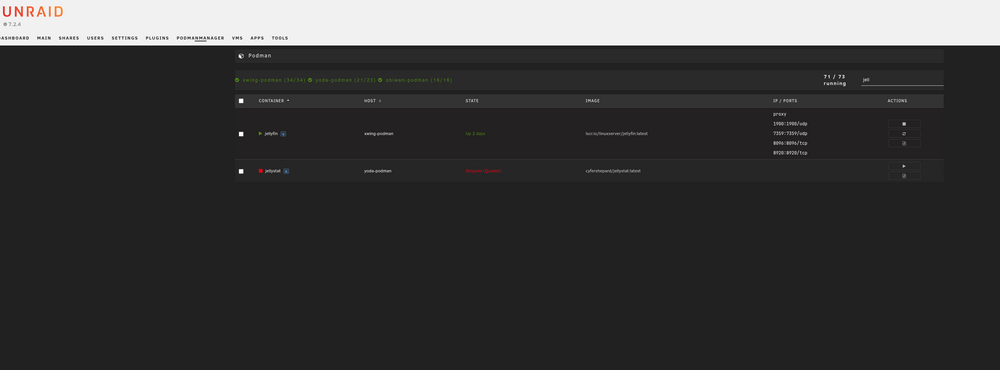
Task: Open the jellyfin container name
Action: coord(271,134)
